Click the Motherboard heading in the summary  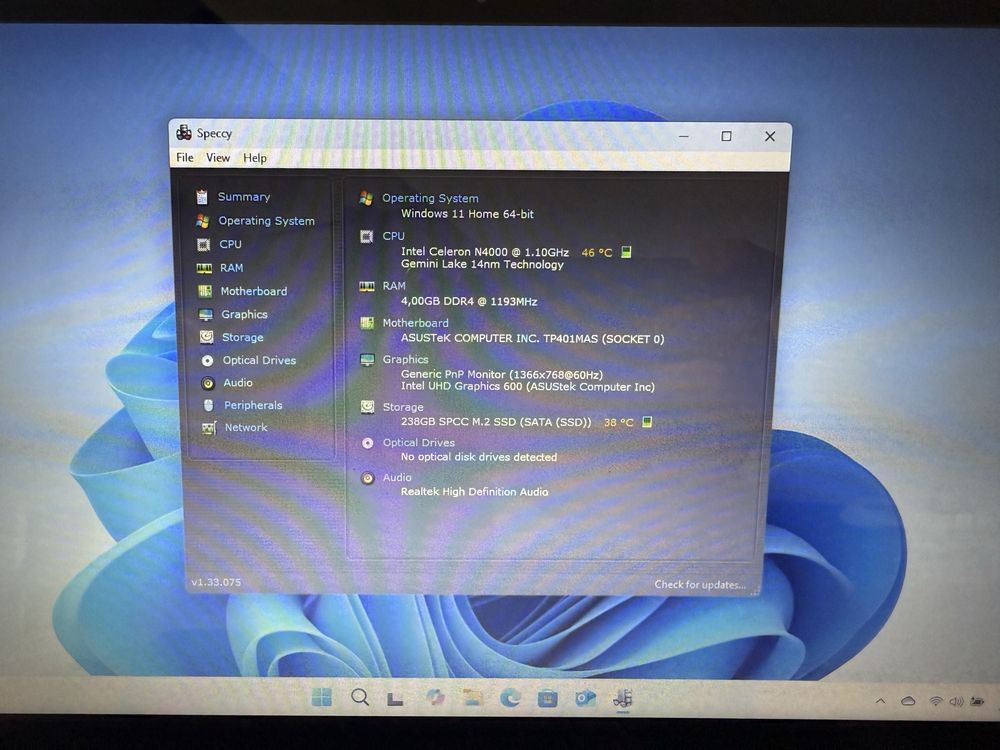pos(415,323)
